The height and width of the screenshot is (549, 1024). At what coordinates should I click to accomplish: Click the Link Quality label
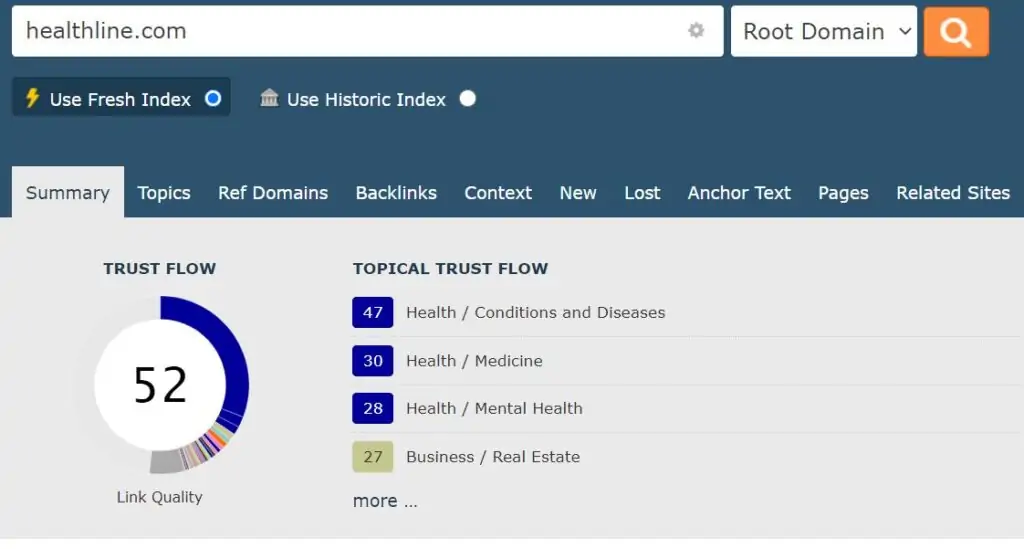tap(159, 497)
